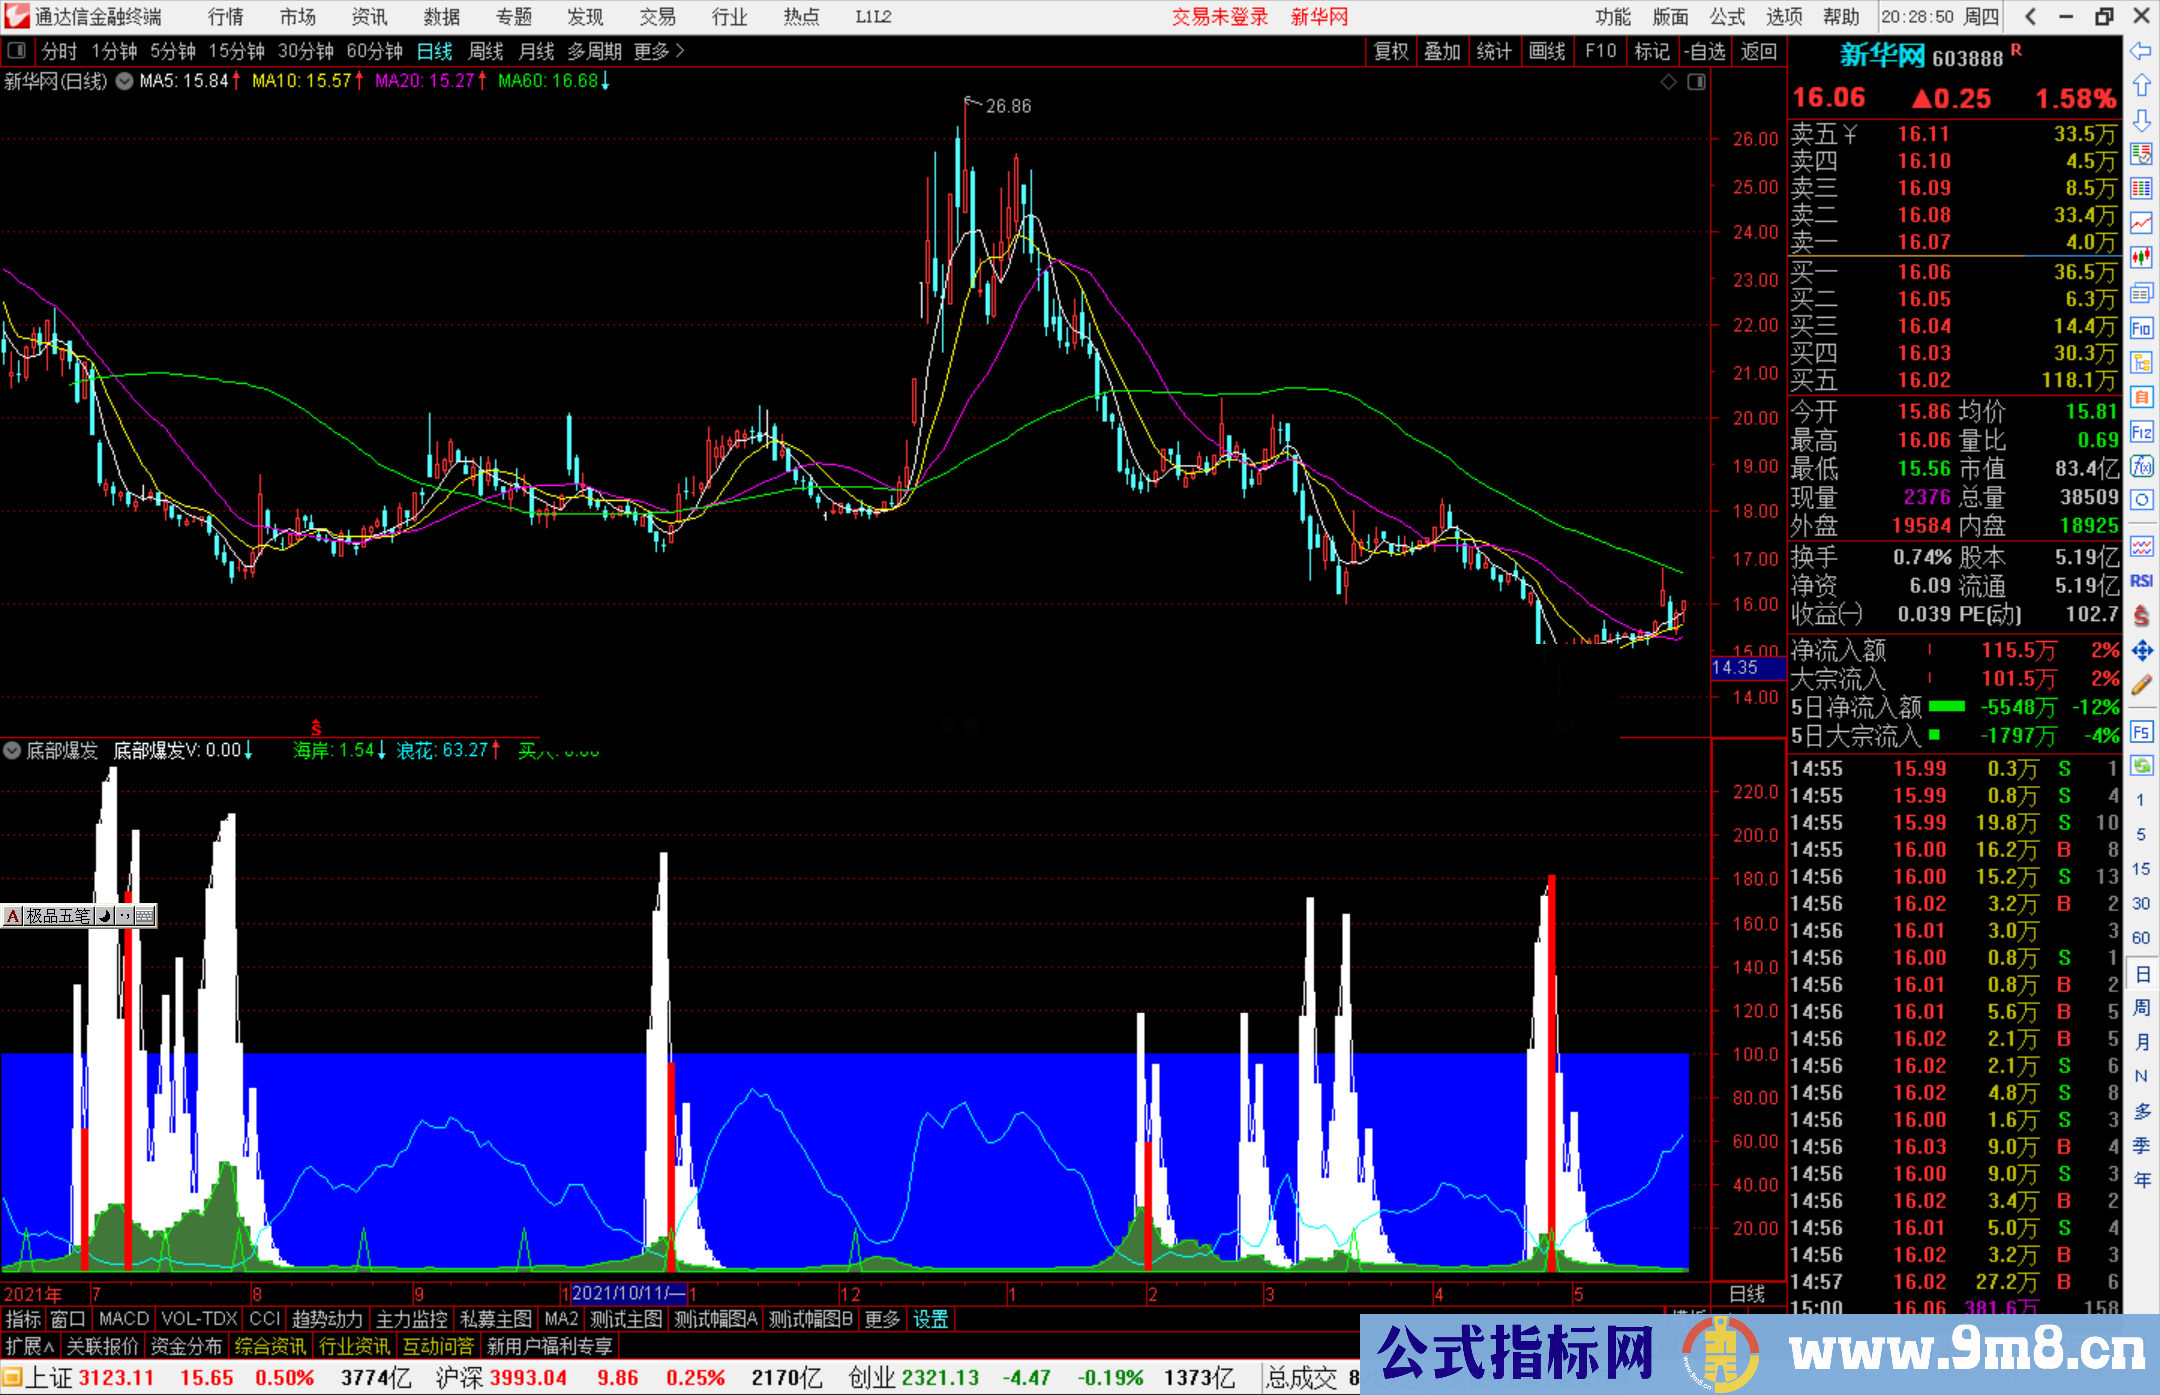Toggle the left side panel icon
The height and width of the screenshot is (1395, 2160).
pyautogui.click(x=17, y=50)
